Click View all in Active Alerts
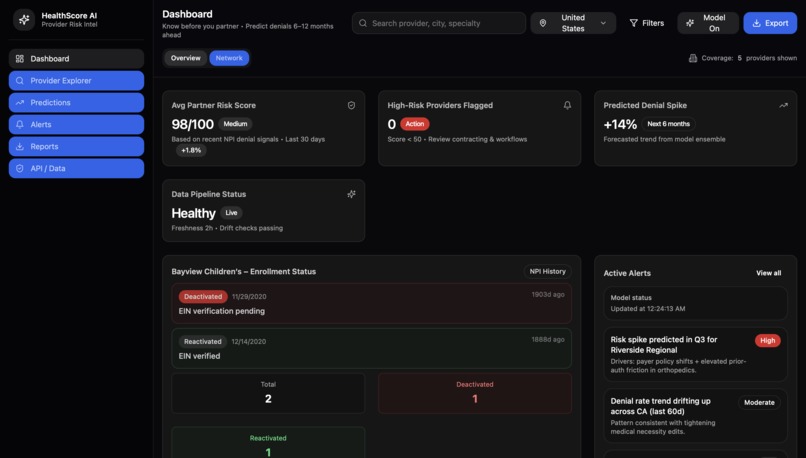 768,273
